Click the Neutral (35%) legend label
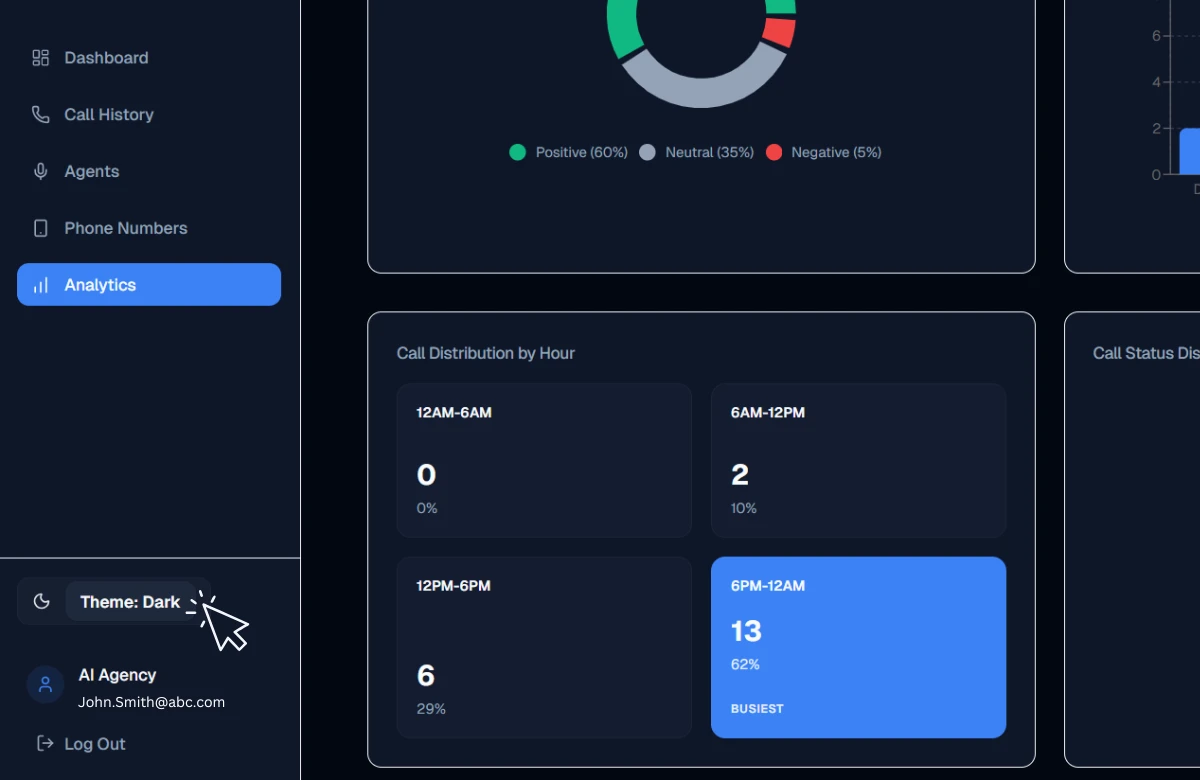This screenshot has width=1200, height=780. [x=709, y=152]
